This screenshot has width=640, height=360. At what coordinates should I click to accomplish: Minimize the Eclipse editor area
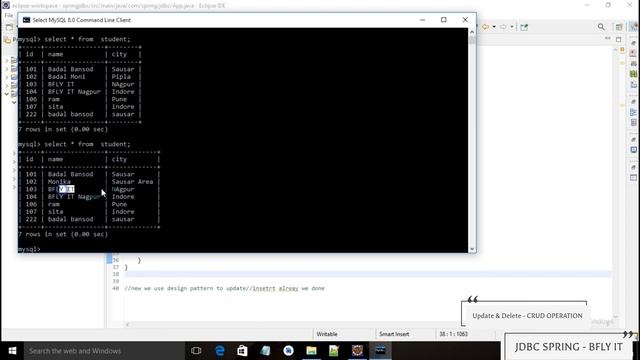click(x=608, y=38)
